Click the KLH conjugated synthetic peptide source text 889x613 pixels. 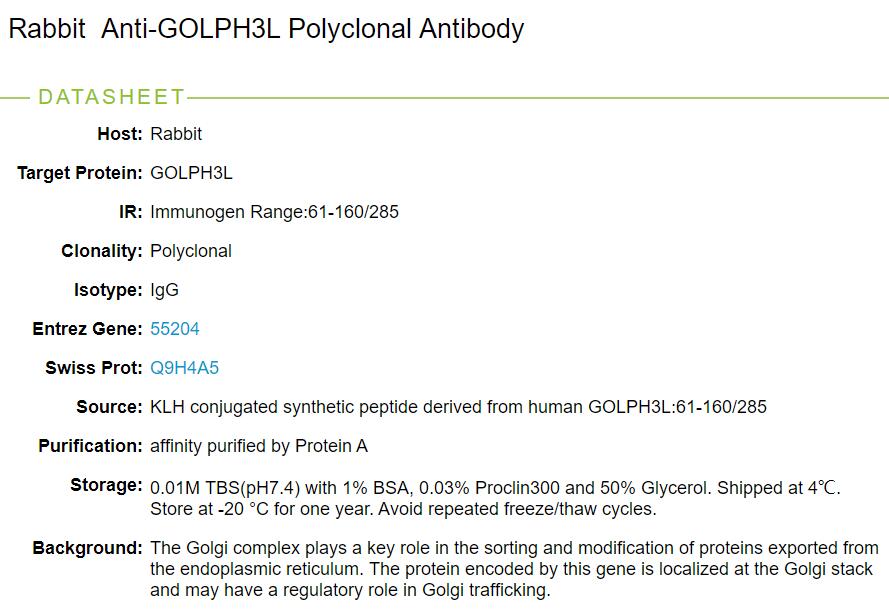[x=458, y=407]
